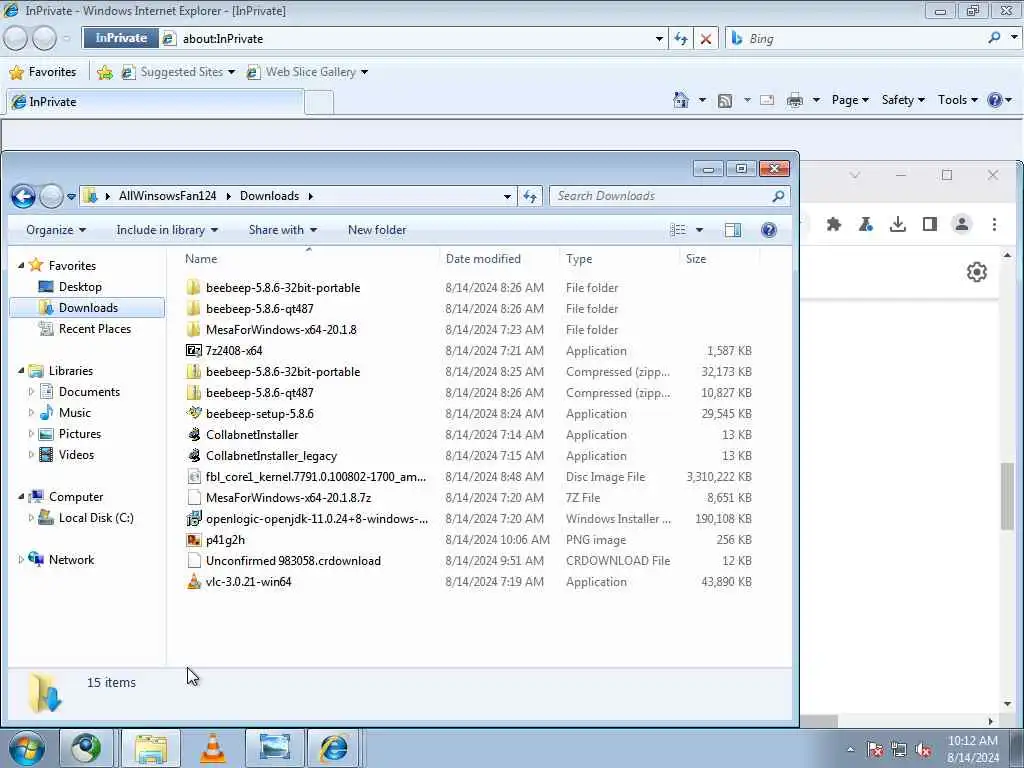Click Internet Explorer home icon
Image resolution: width=1024 pixels, height=768 pixels.
pos(680,100)
